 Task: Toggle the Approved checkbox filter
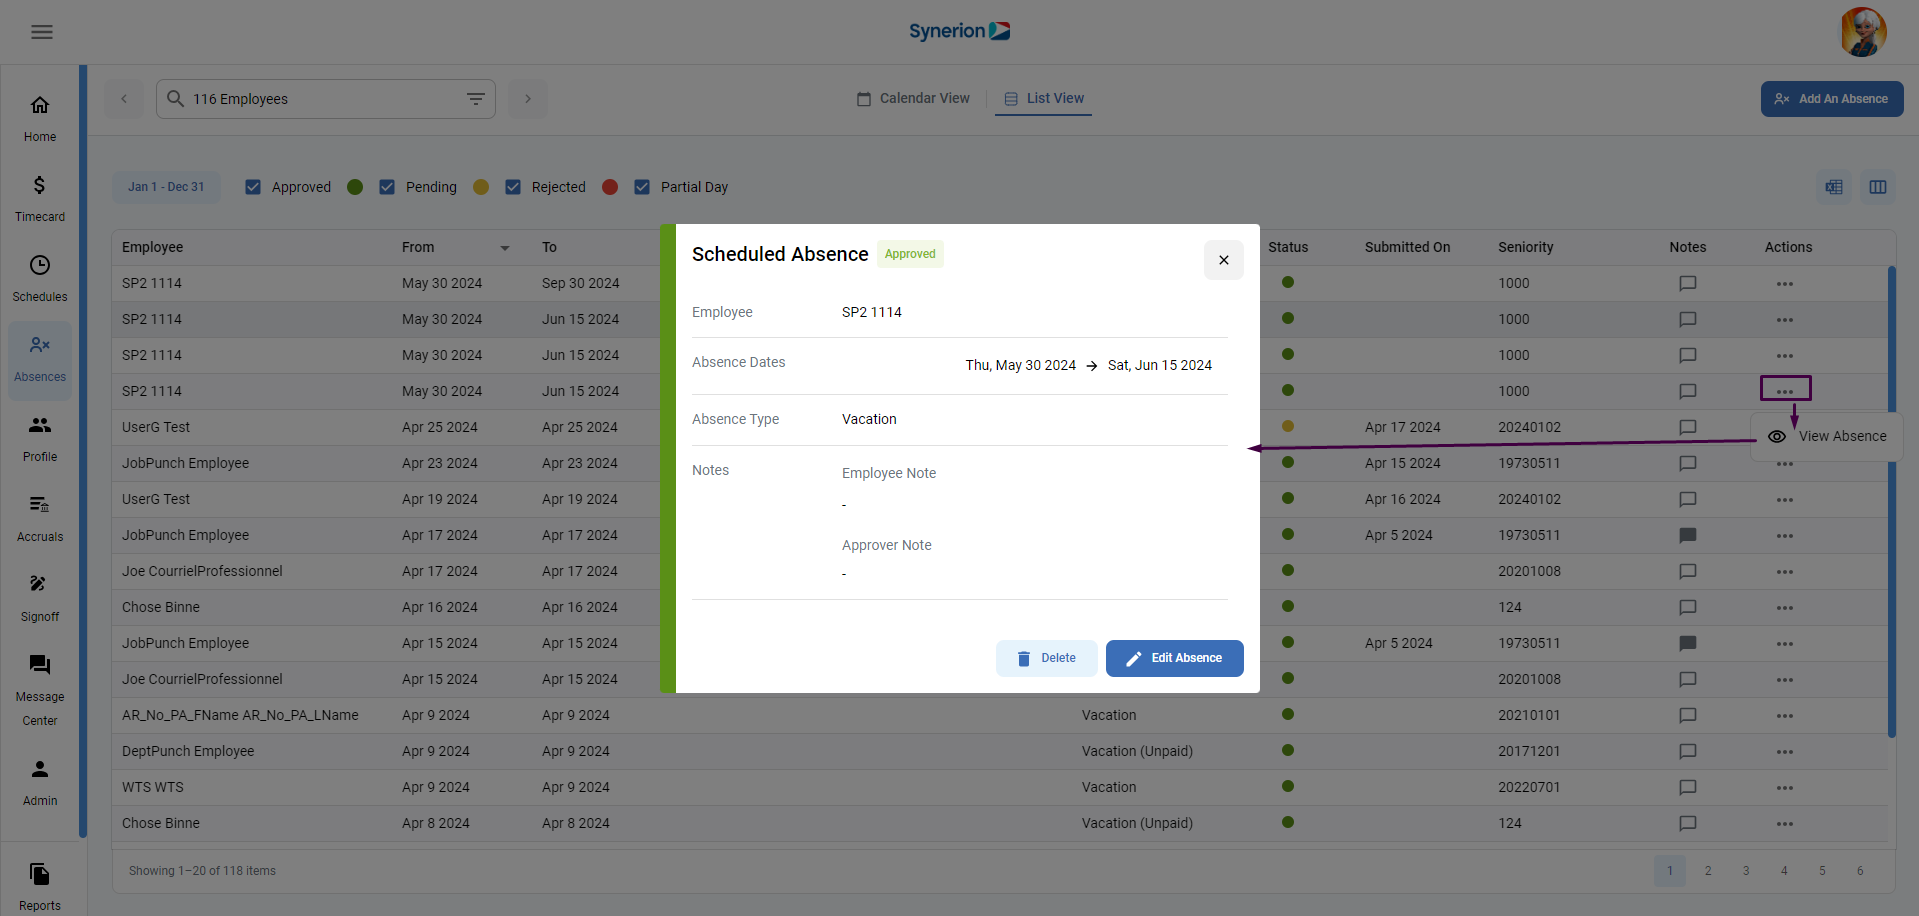pyautogui.click(x=253, y=187)
